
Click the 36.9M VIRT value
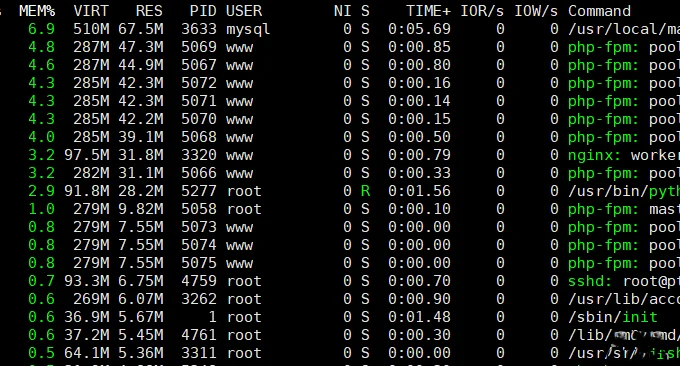point(87,317)
